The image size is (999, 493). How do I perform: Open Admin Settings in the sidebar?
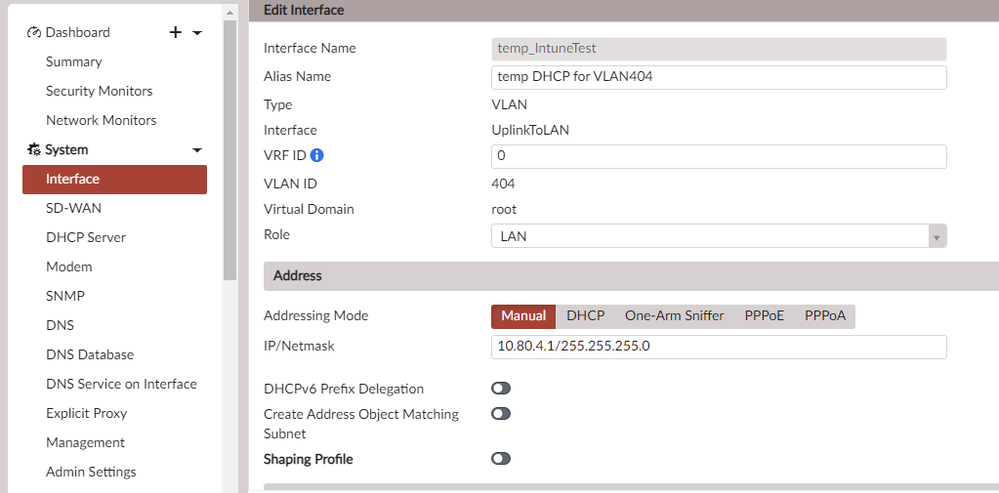pos(91,471)
